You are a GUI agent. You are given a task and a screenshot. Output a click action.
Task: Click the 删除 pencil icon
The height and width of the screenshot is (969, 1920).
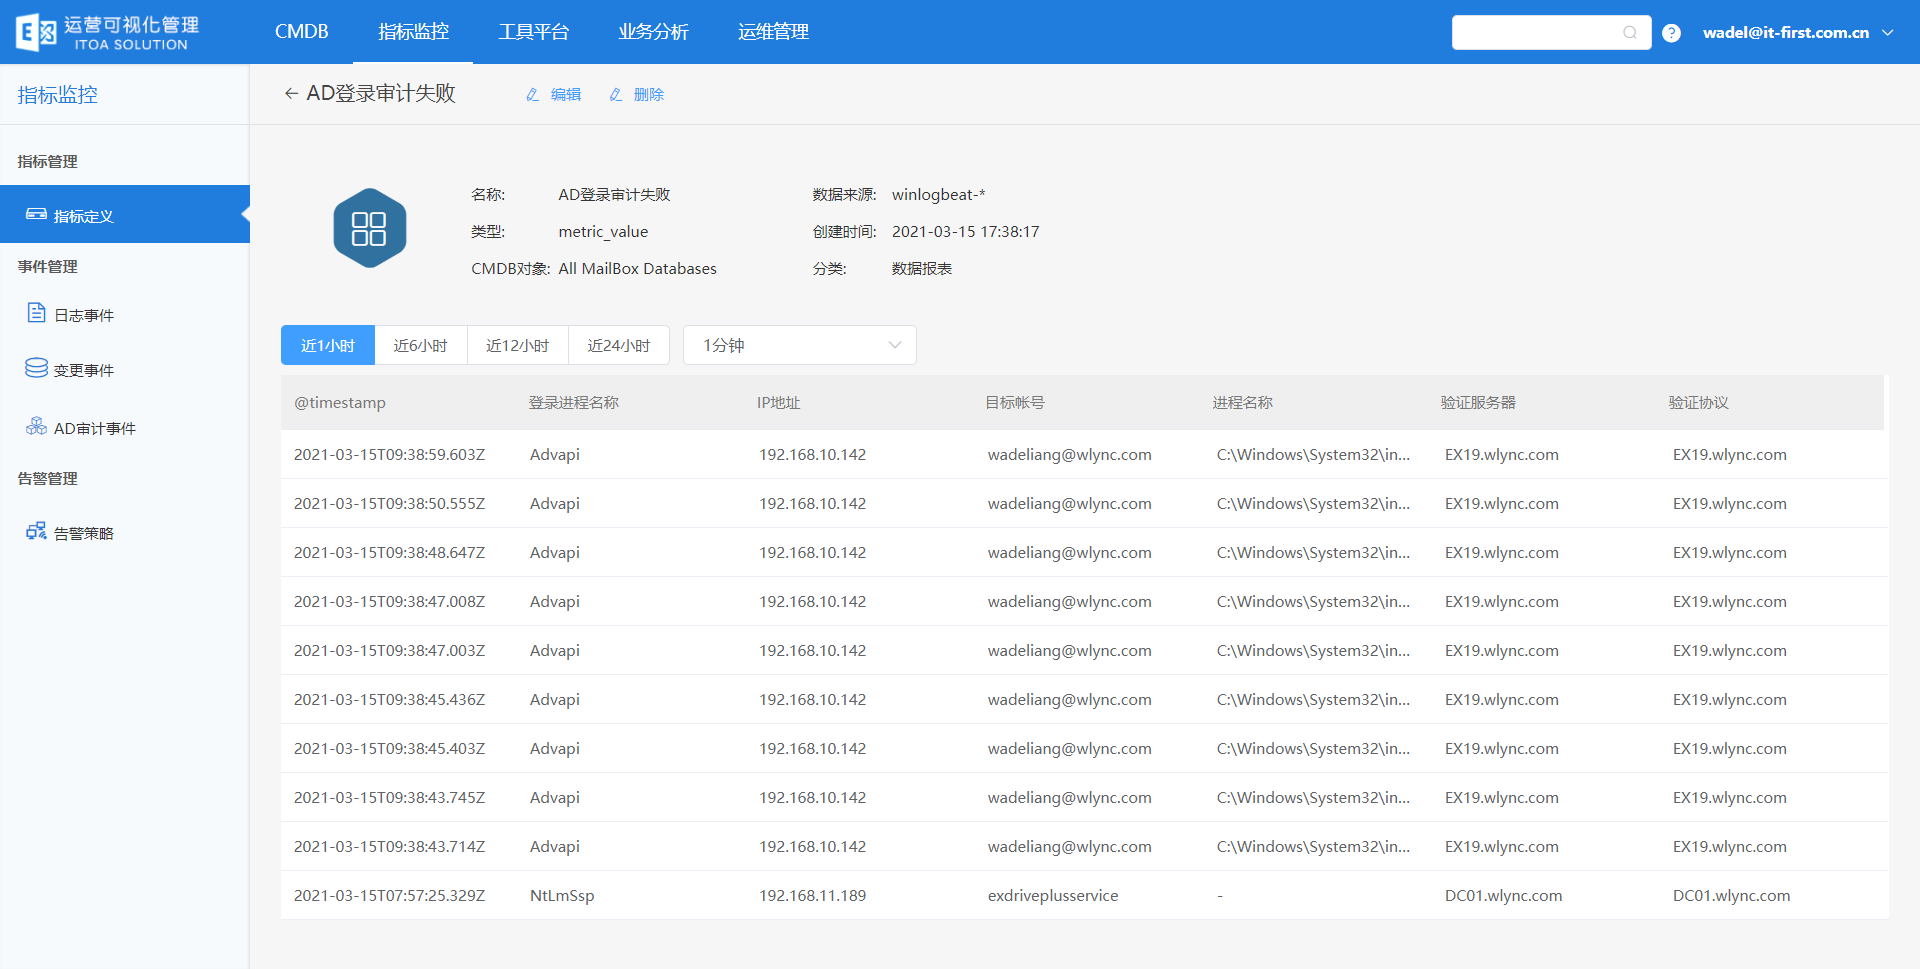click(x=616, y=94)
